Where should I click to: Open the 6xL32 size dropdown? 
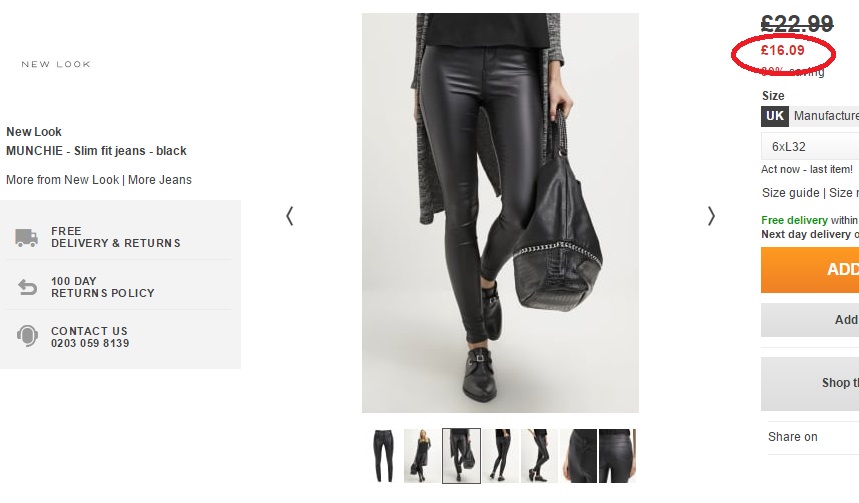(x=810, y=146)
